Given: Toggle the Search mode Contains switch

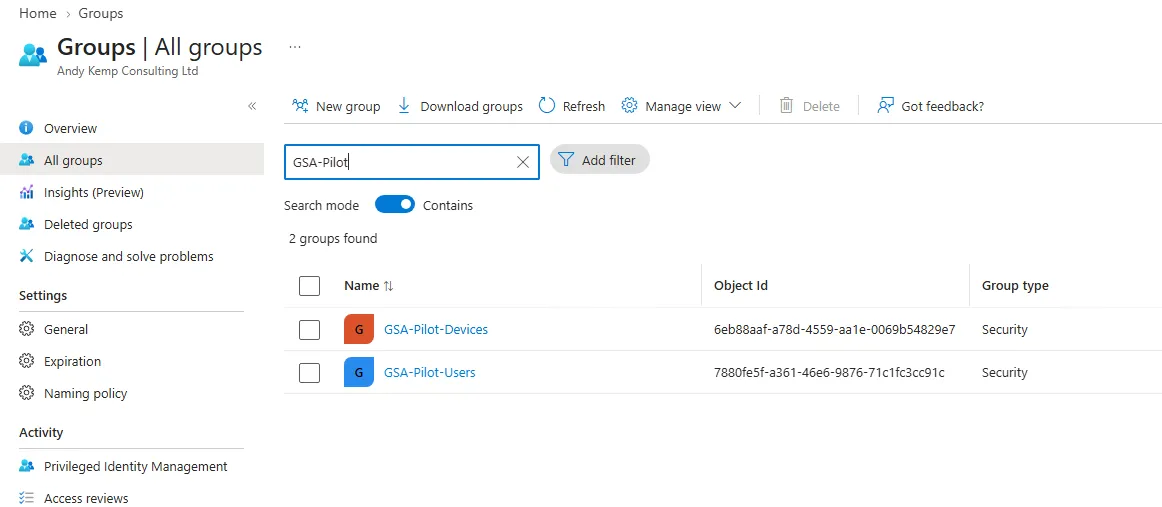Looking at the screenshot, I should click(395, 205).
